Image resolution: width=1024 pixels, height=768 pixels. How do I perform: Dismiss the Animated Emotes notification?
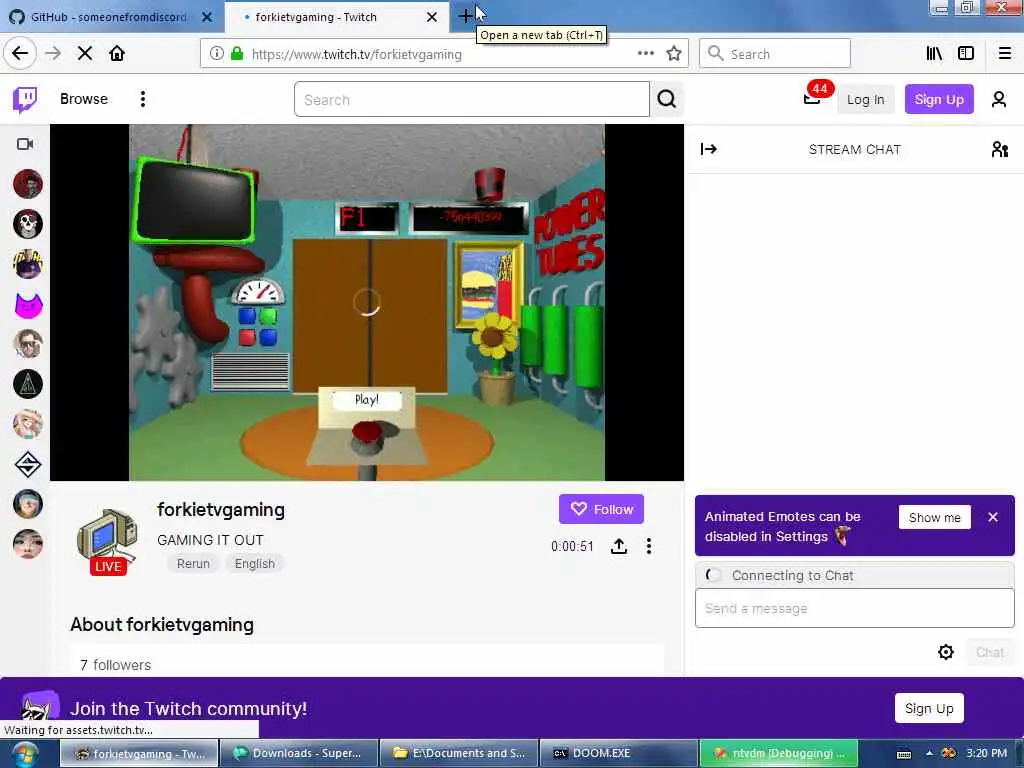[993, 517]
